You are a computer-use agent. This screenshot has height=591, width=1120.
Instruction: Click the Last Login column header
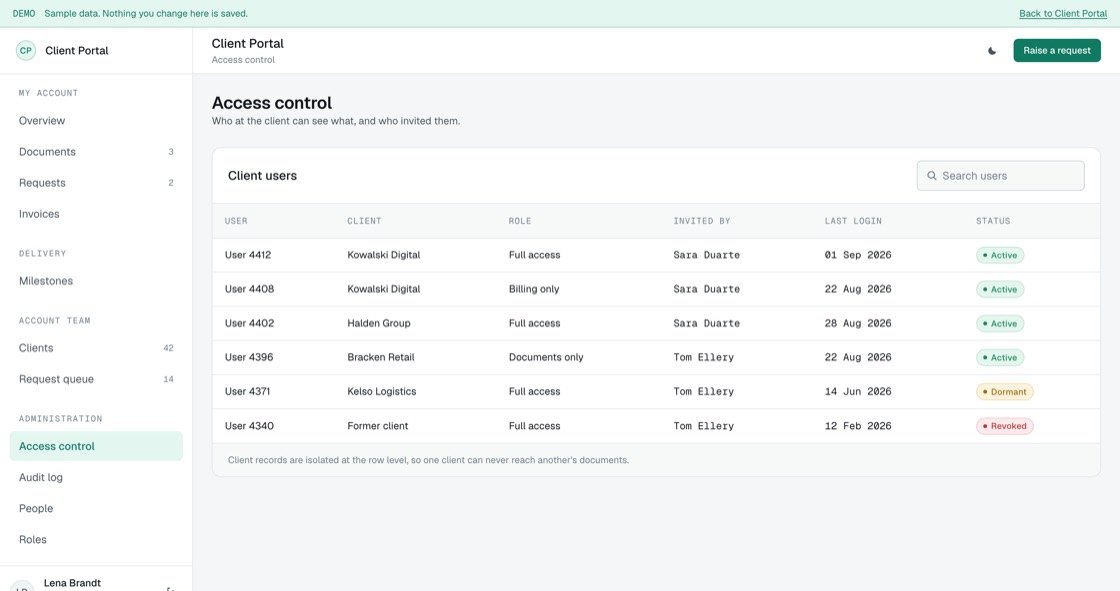point(853,221)
